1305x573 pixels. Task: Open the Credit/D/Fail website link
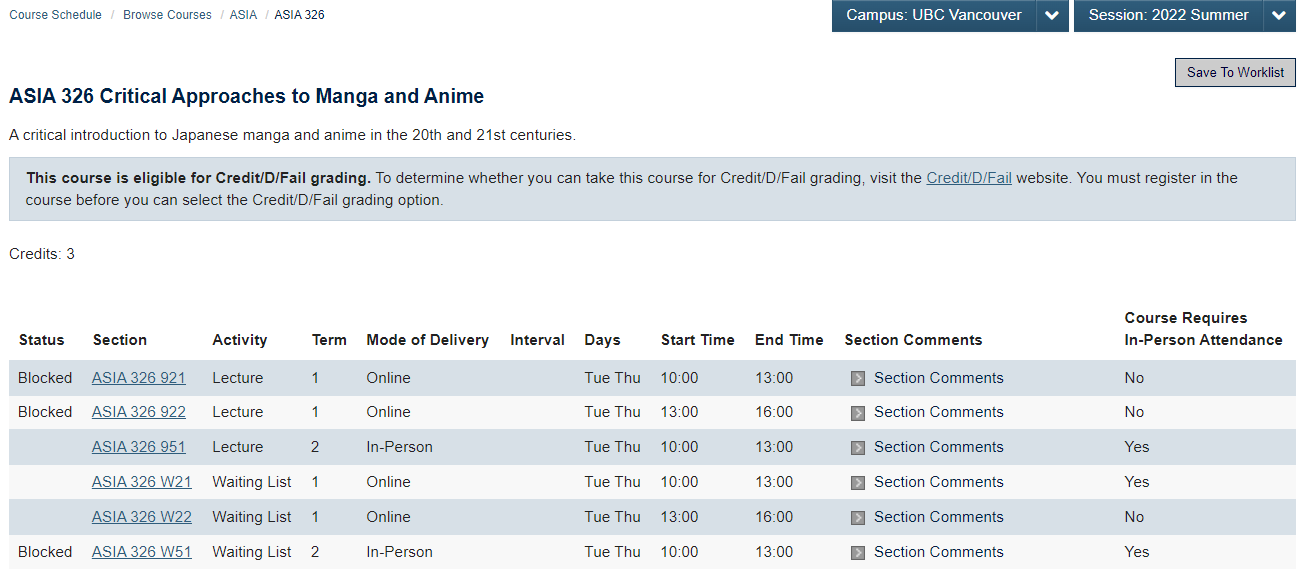click(969, 178)
